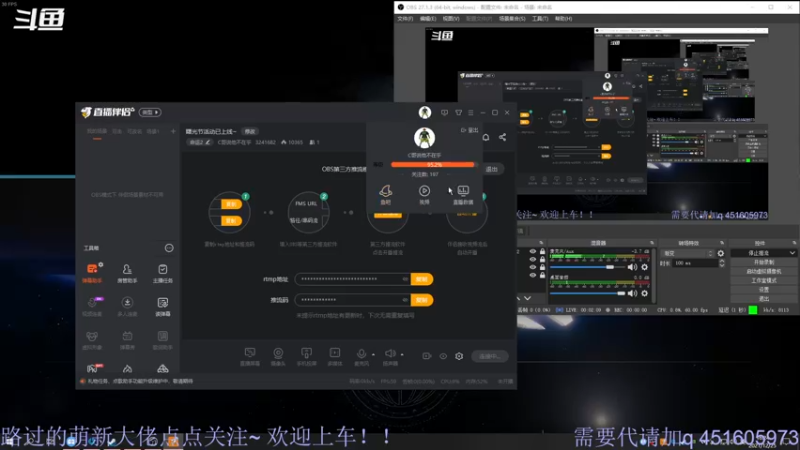Select the first scene tab in 直播伴侣
The image size is (800, 450).
tap(97, 132)
